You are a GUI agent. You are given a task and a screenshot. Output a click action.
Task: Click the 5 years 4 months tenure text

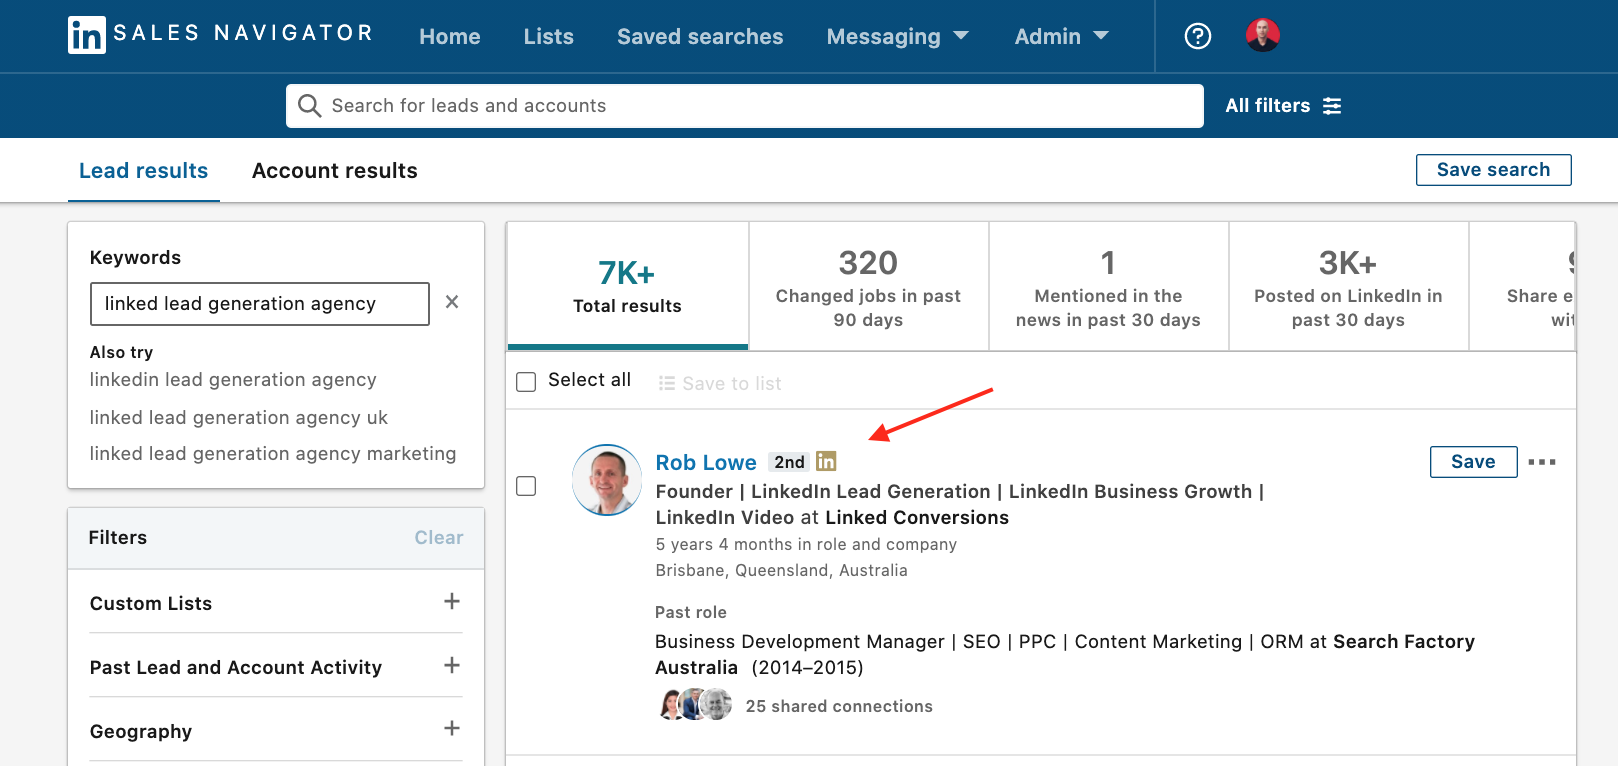click(x=806, y=544)
